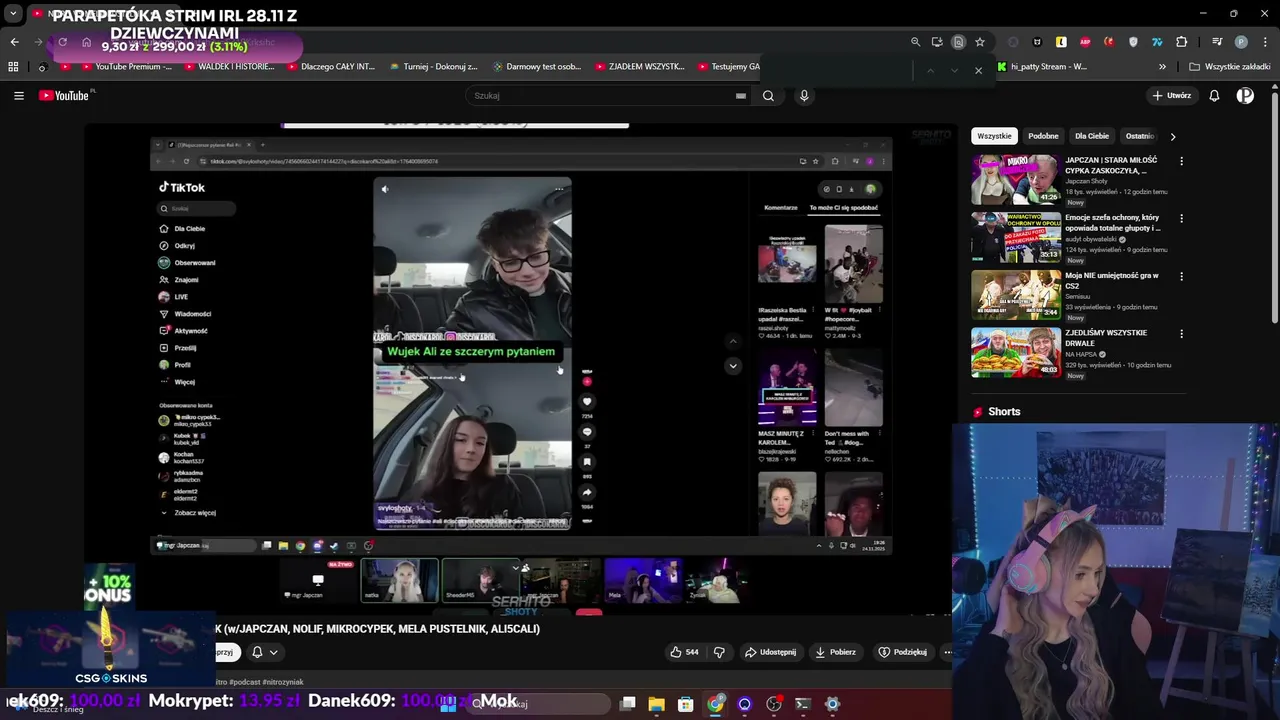Open the audyt obywatelski channel name
Screen dimensions: 1280x720
[1091, 239]
